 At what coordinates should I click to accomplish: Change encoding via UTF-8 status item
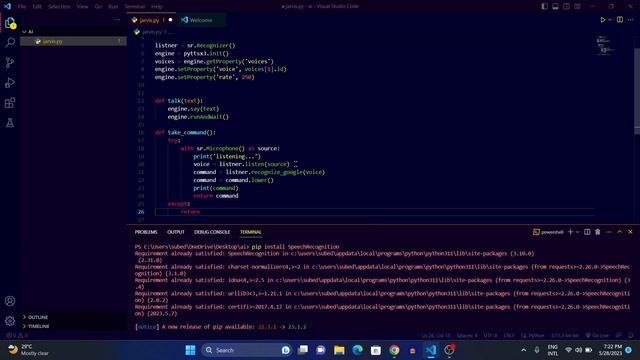pos(491,336)
